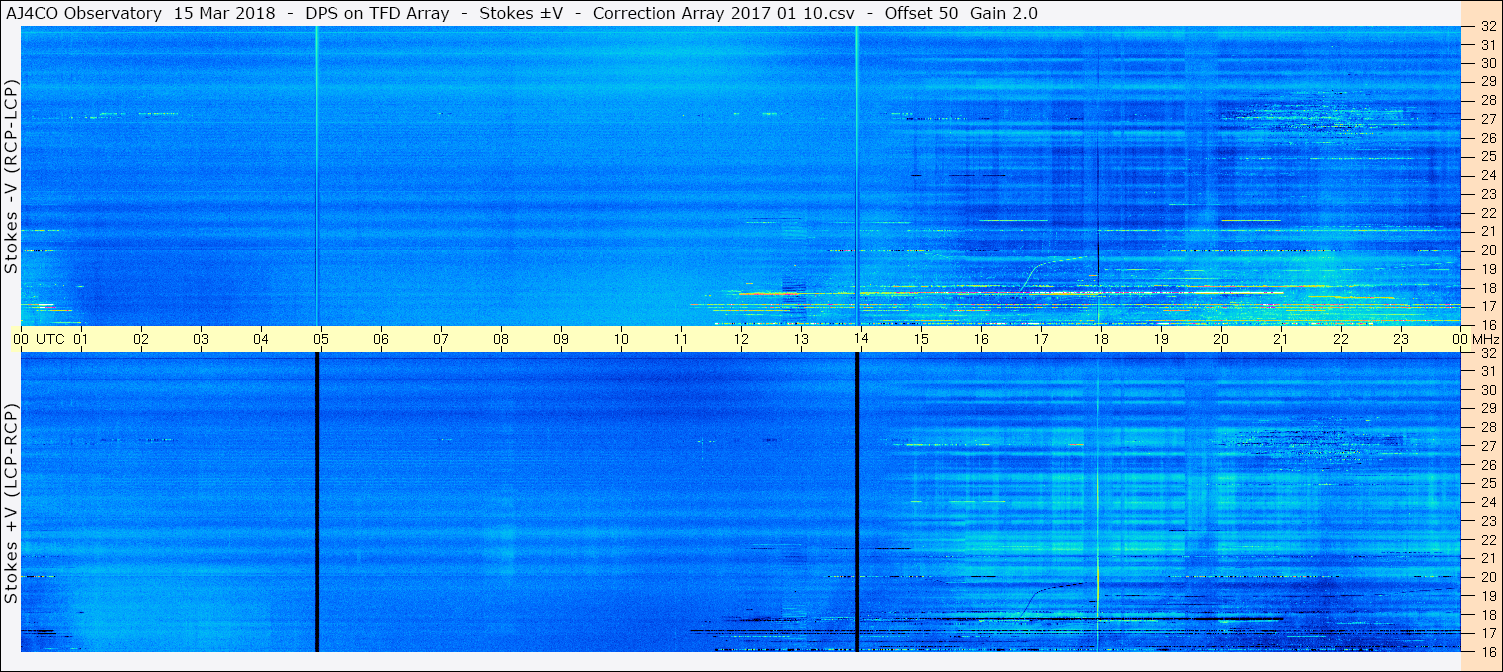This screenshot has height=672, width=1503.
Task: Select hour 09 on the UTC time axis
Action: [x=560, y=339]
